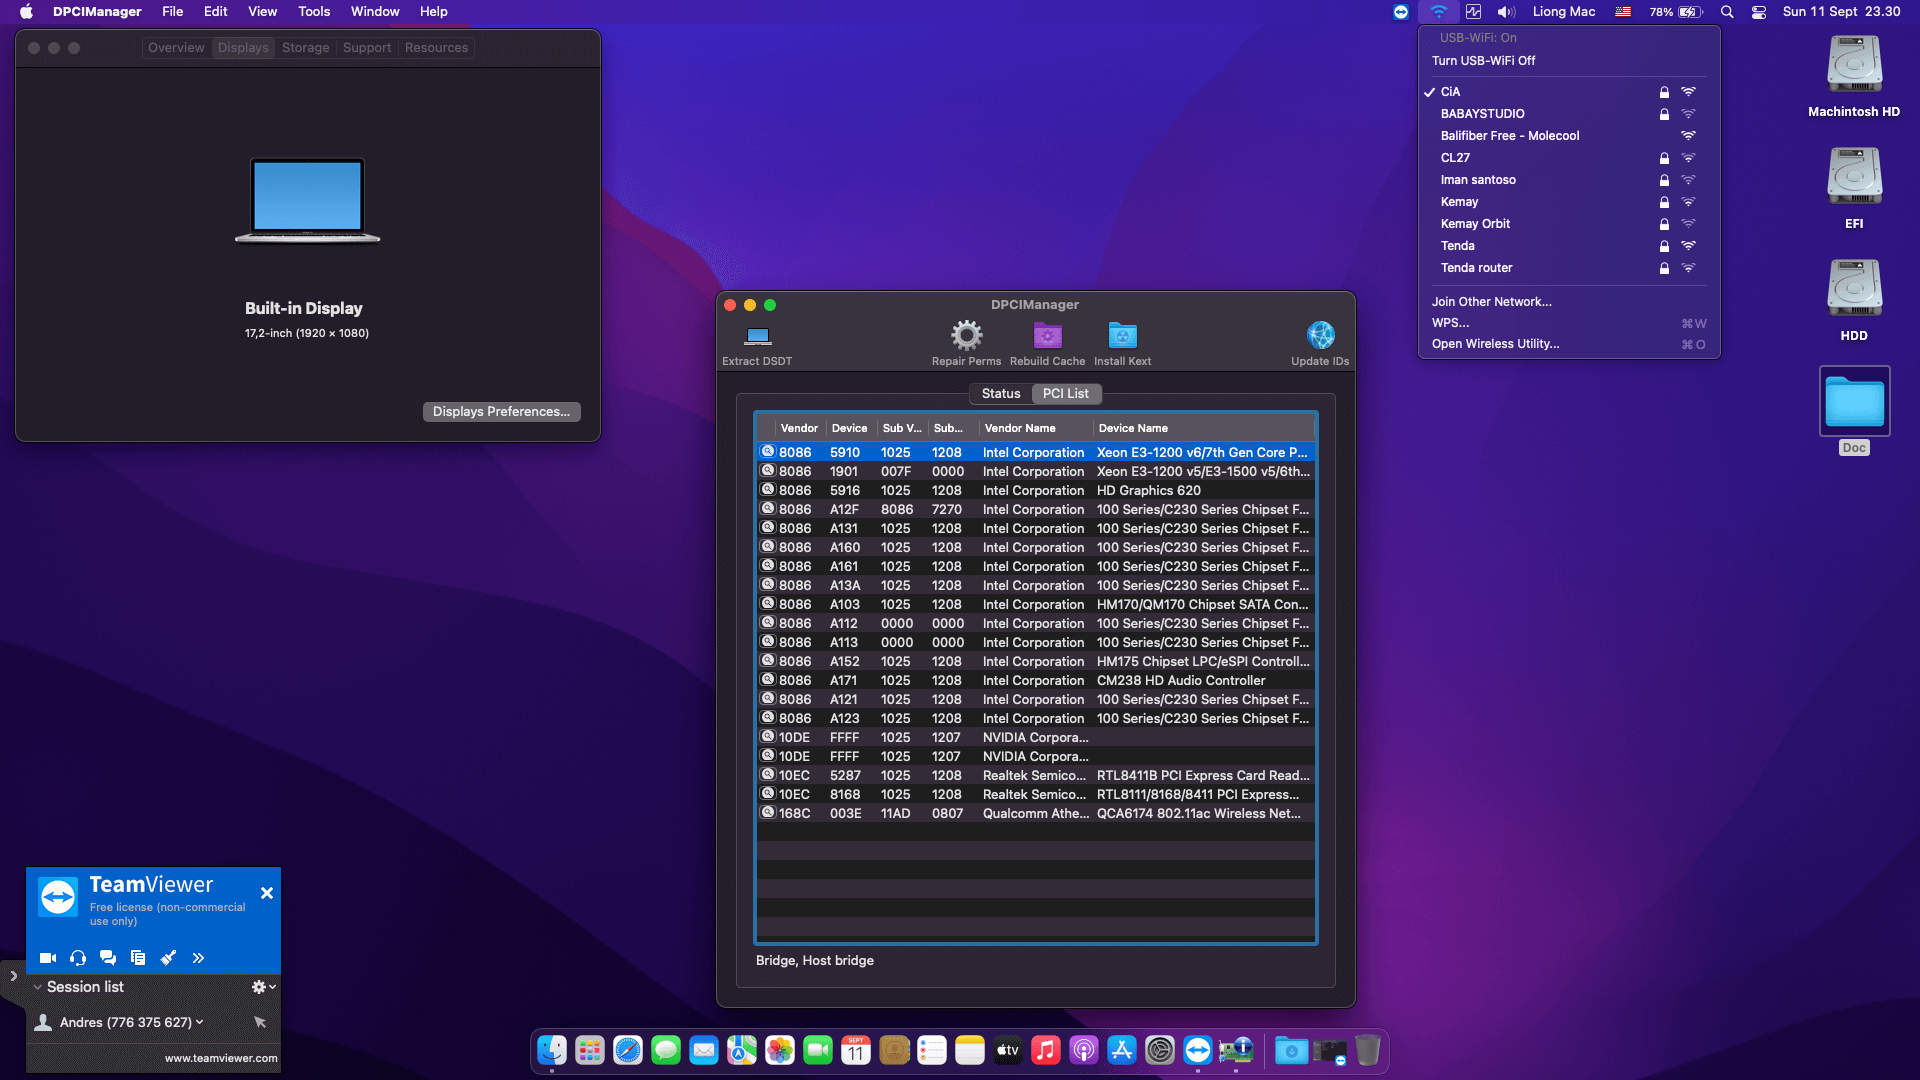Open Finder from the Dock
Image resolution: width=1920 pixels, height=1080 pixels.
coord(552,1050)
